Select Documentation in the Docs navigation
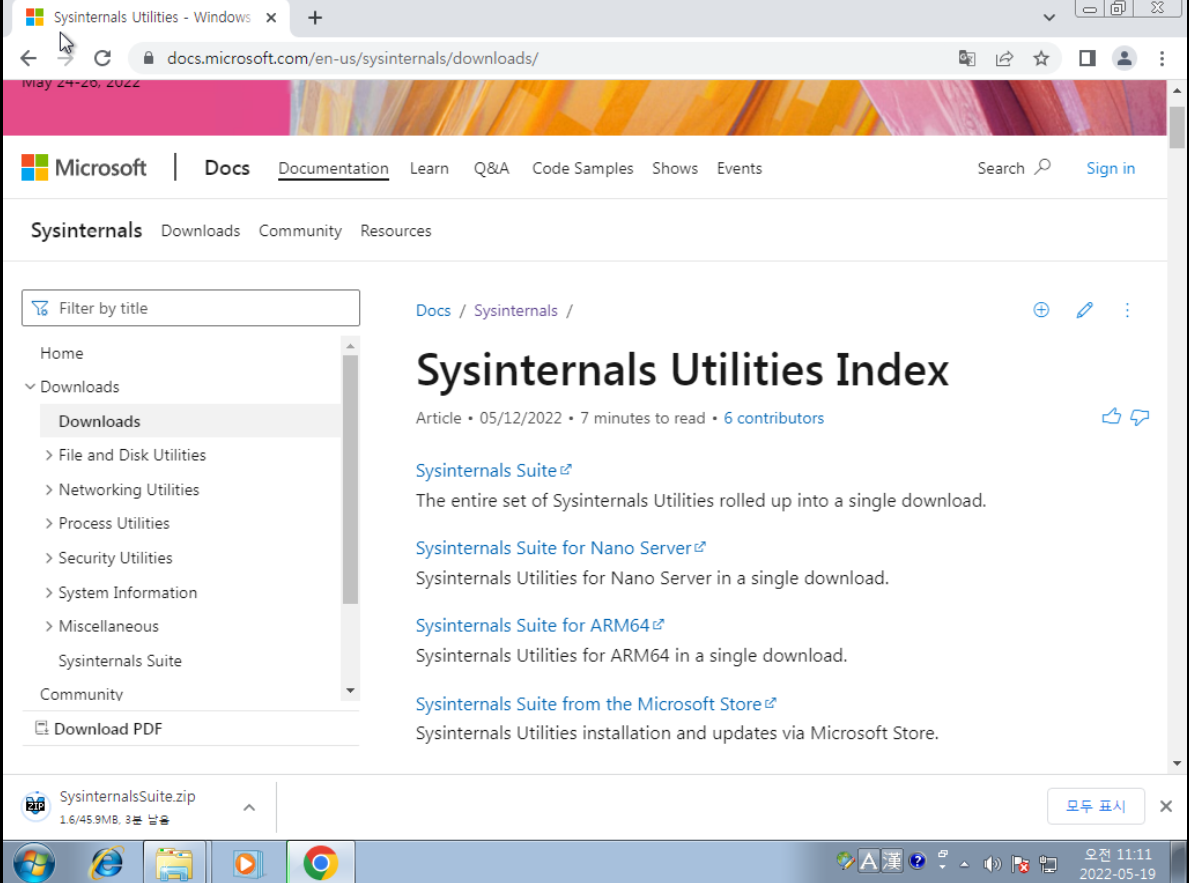1189x883 pixels. click(333, 168)
